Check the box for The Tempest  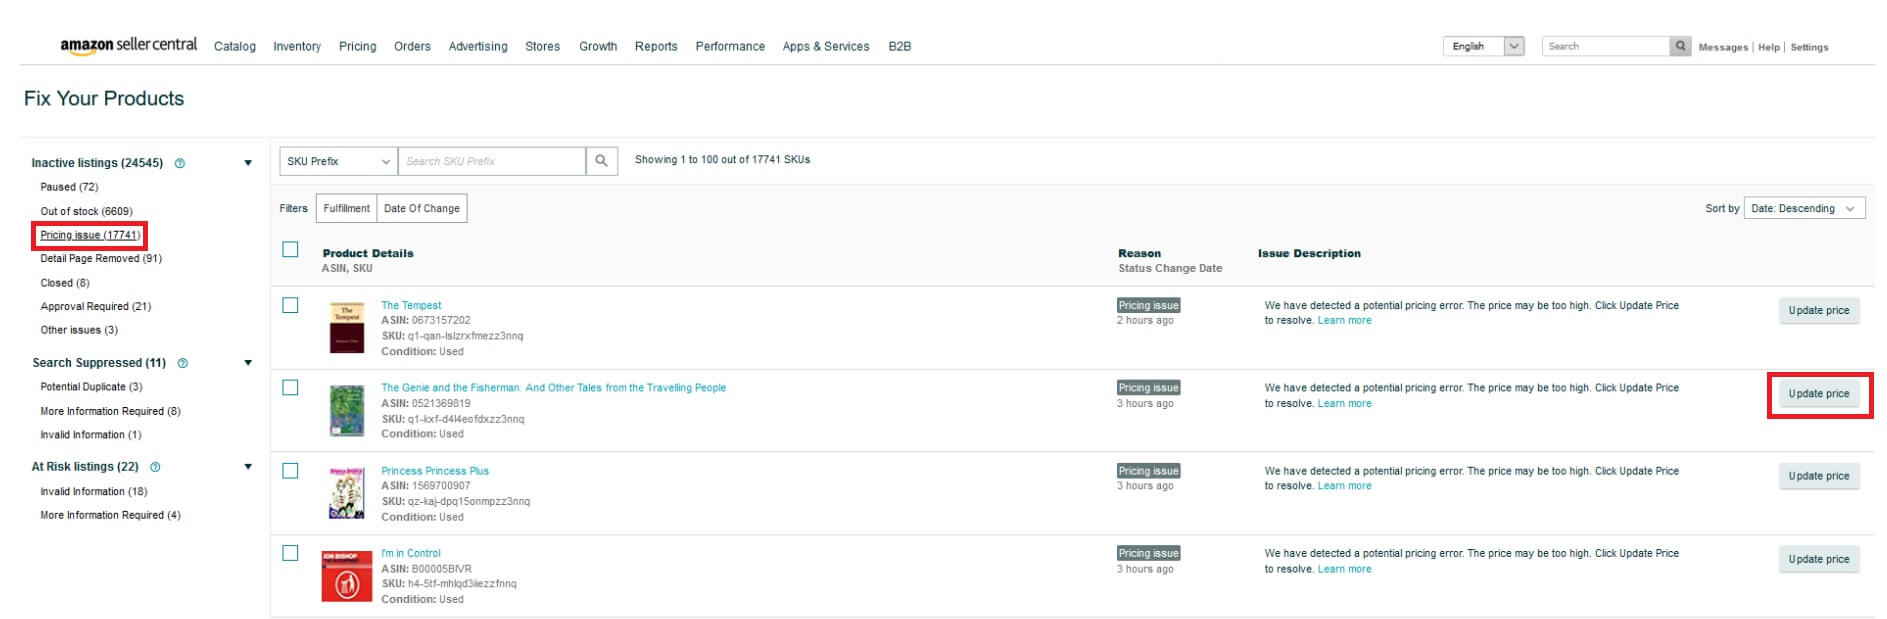tap(290, 305)
